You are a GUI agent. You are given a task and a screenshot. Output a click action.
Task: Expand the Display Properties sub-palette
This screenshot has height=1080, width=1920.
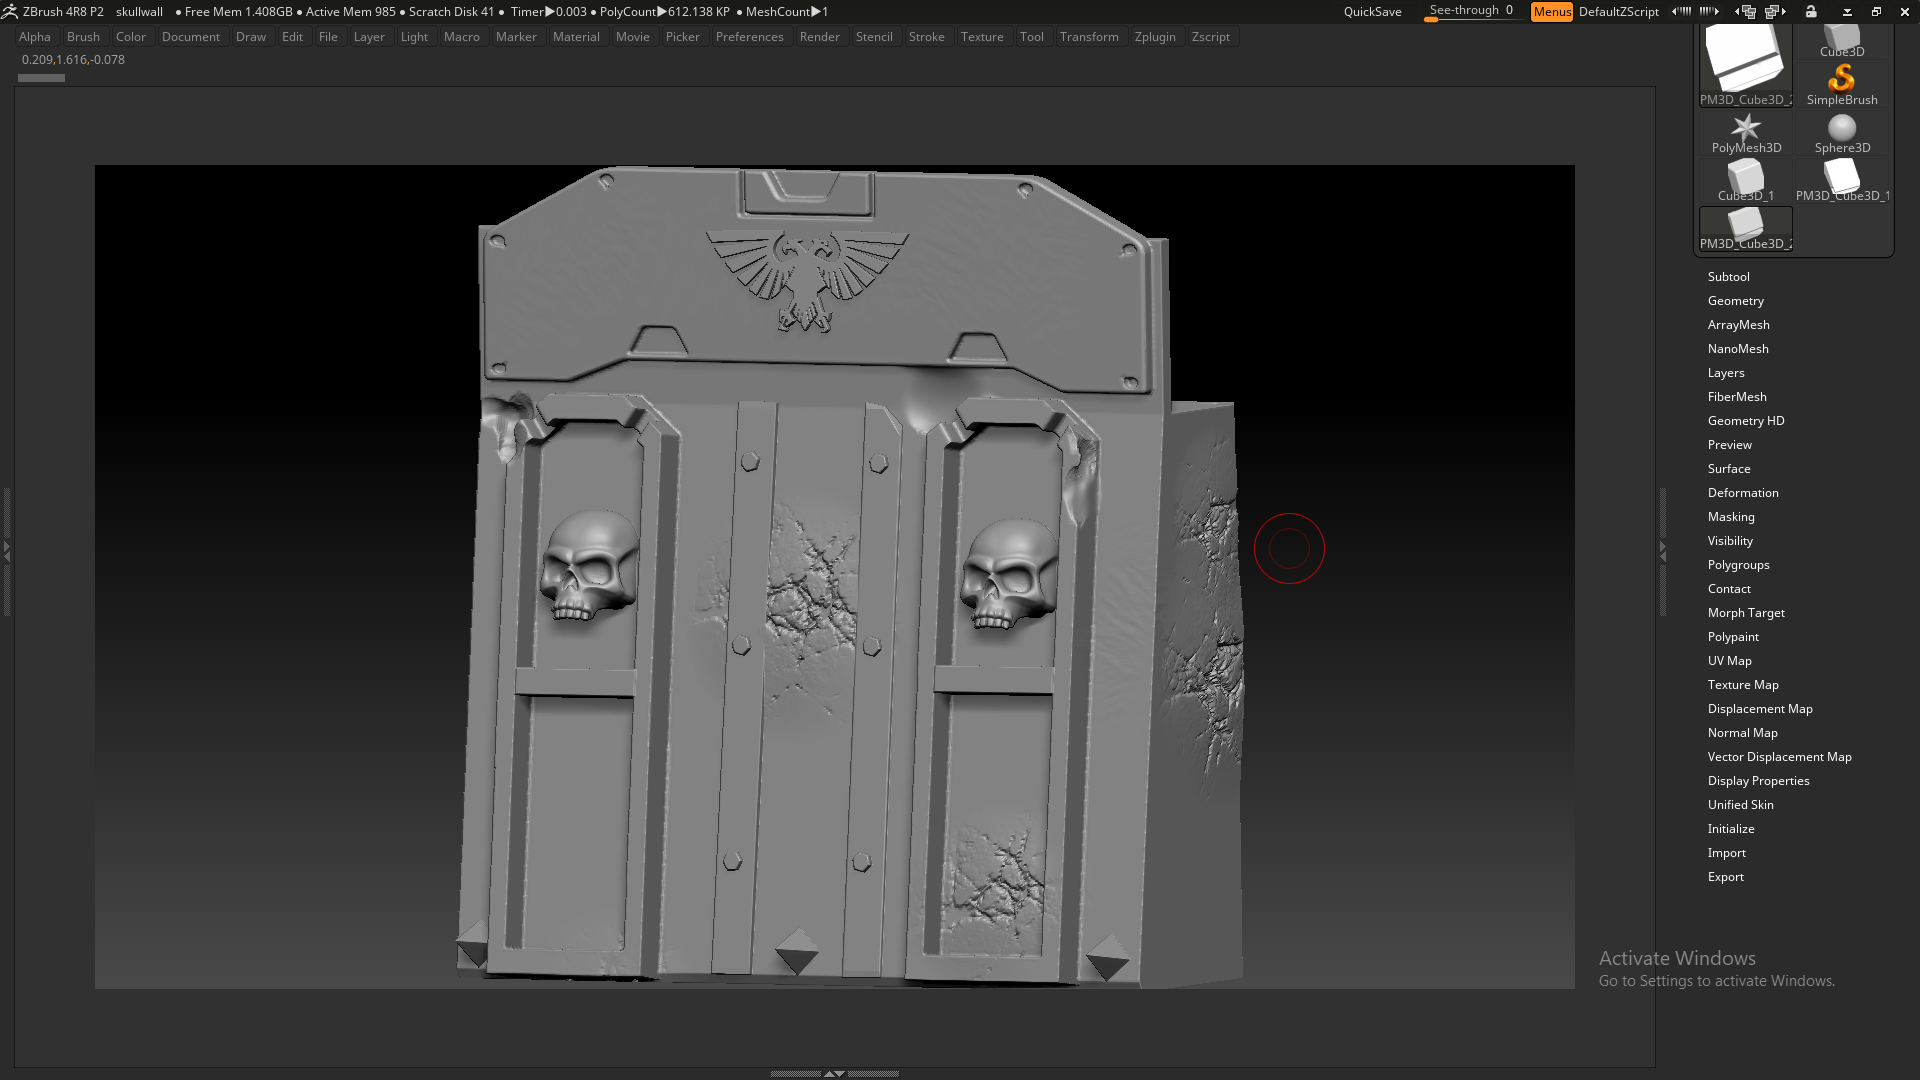[x=1758, y=781]
